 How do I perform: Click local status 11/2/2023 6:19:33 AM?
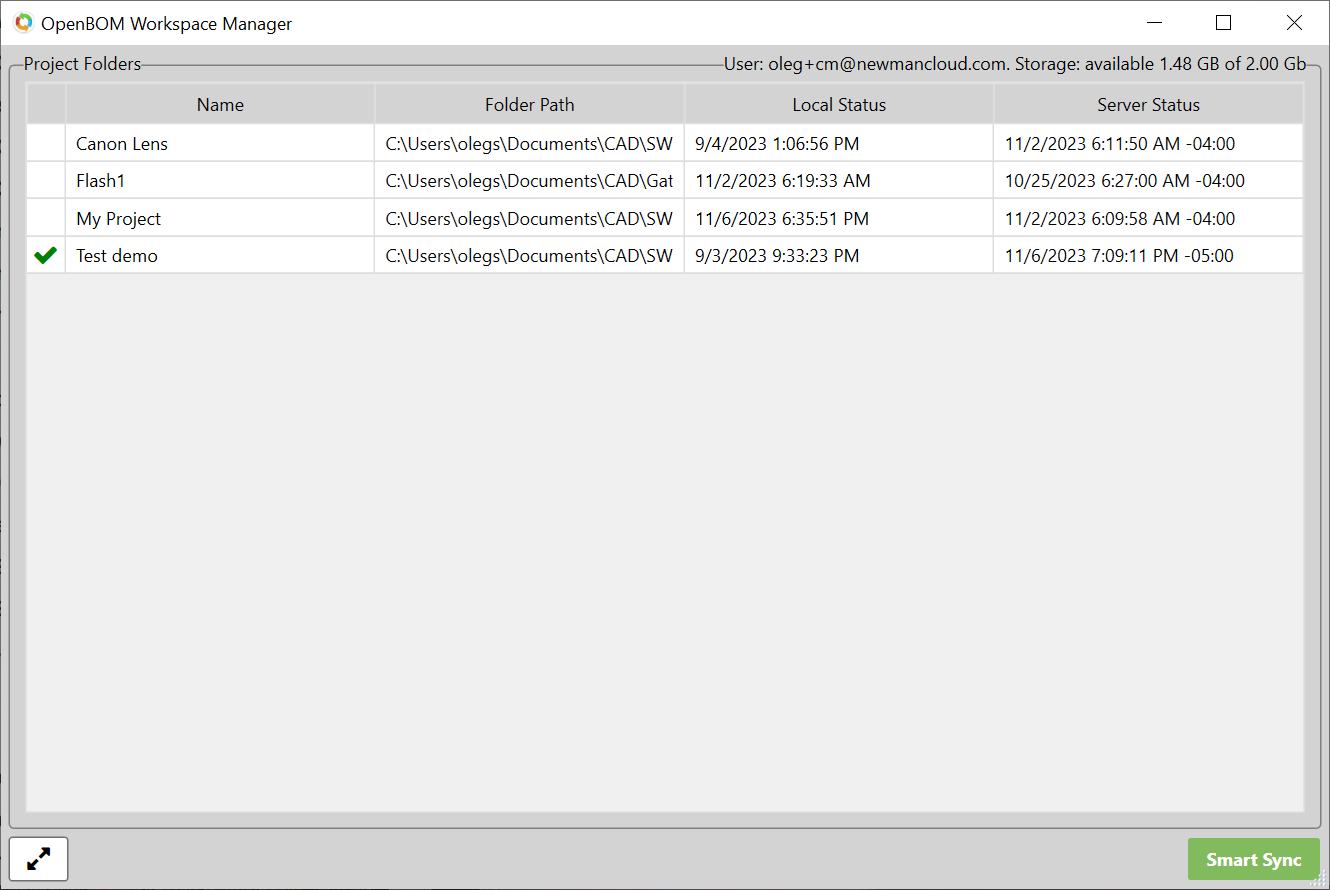783,181
